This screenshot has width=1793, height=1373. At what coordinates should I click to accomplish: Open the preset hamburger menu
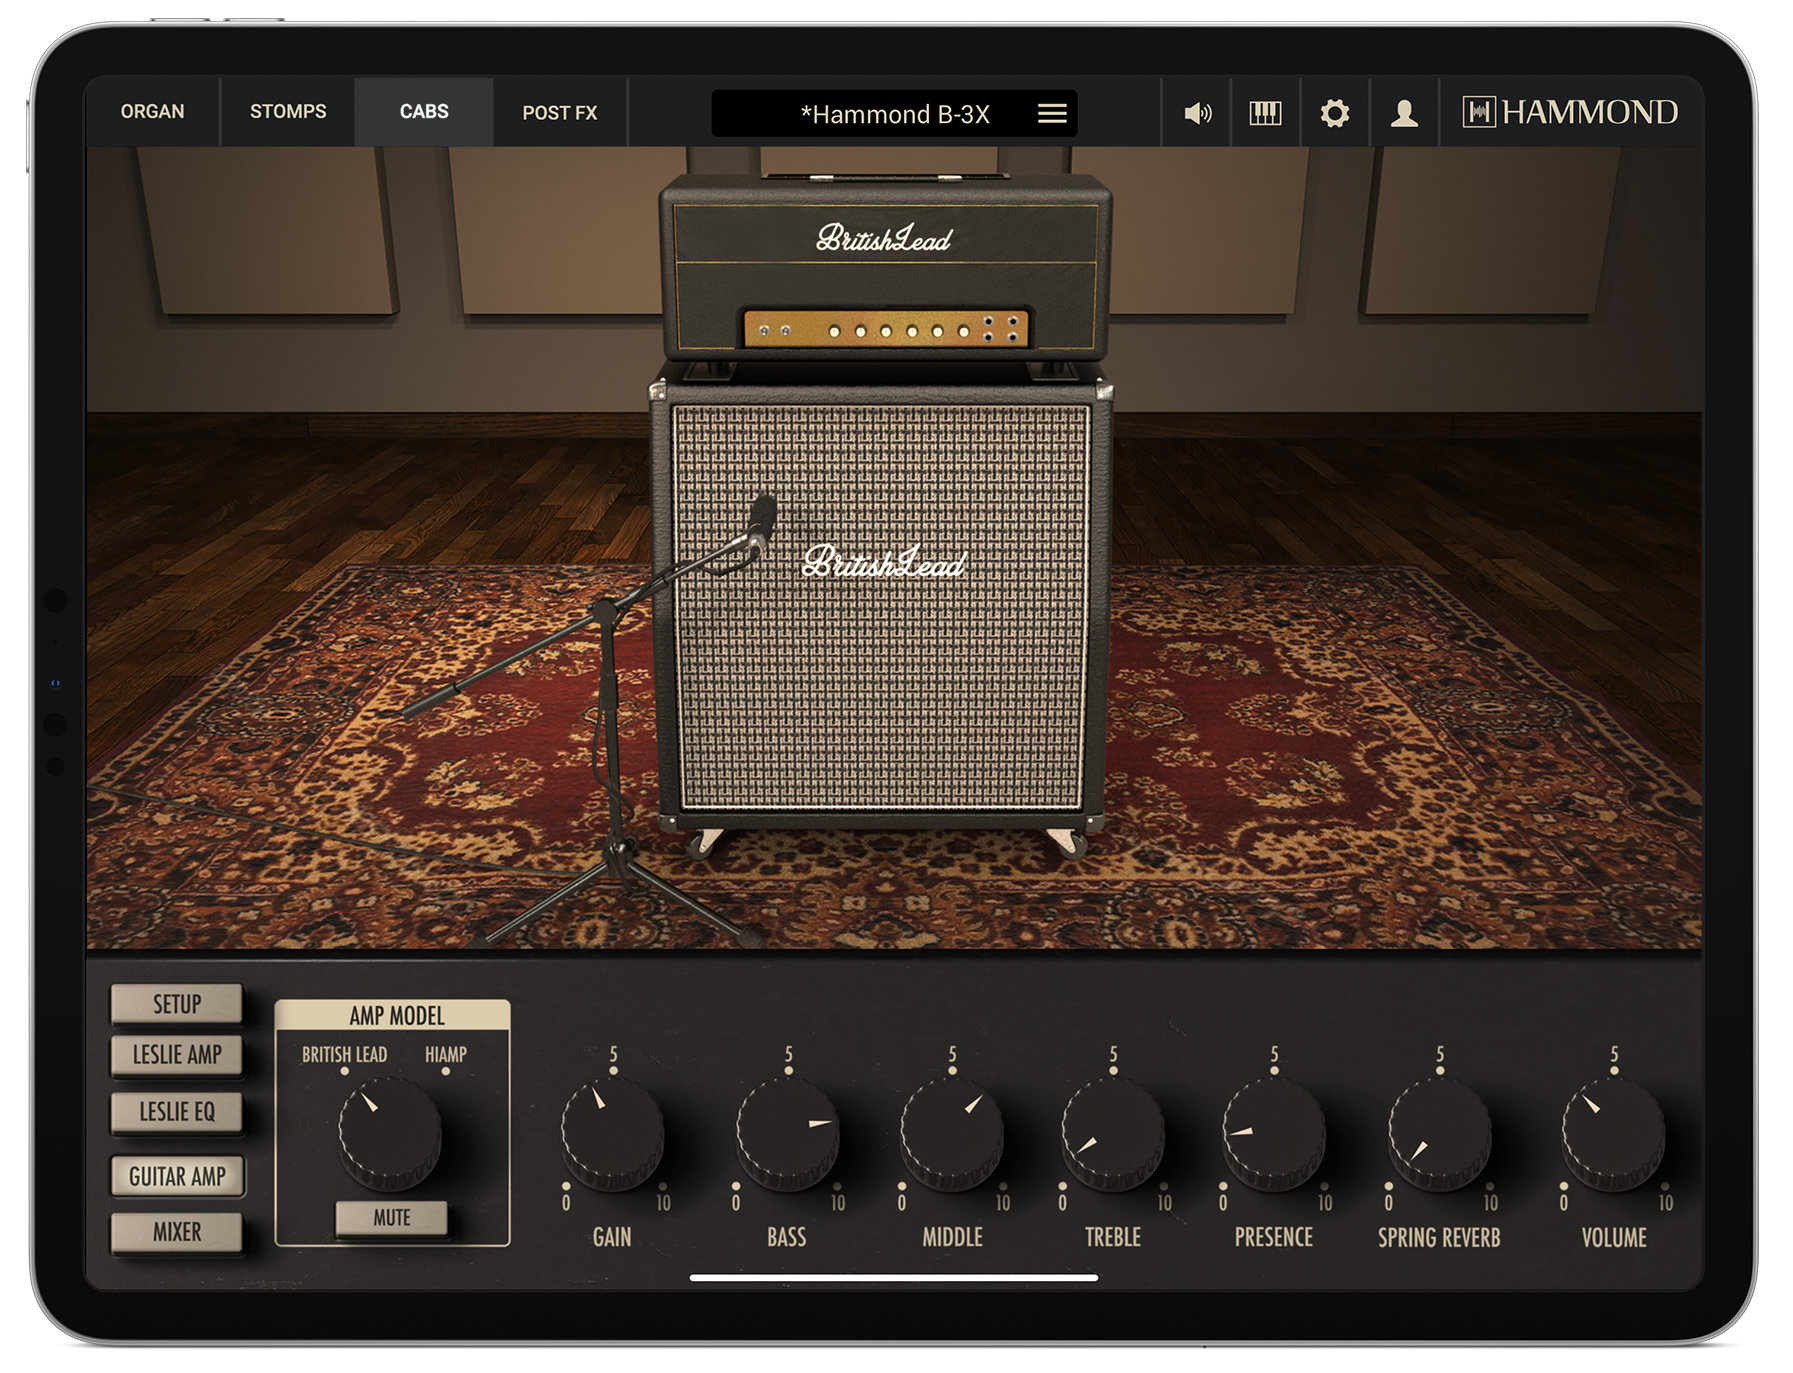coord(1051,113)
